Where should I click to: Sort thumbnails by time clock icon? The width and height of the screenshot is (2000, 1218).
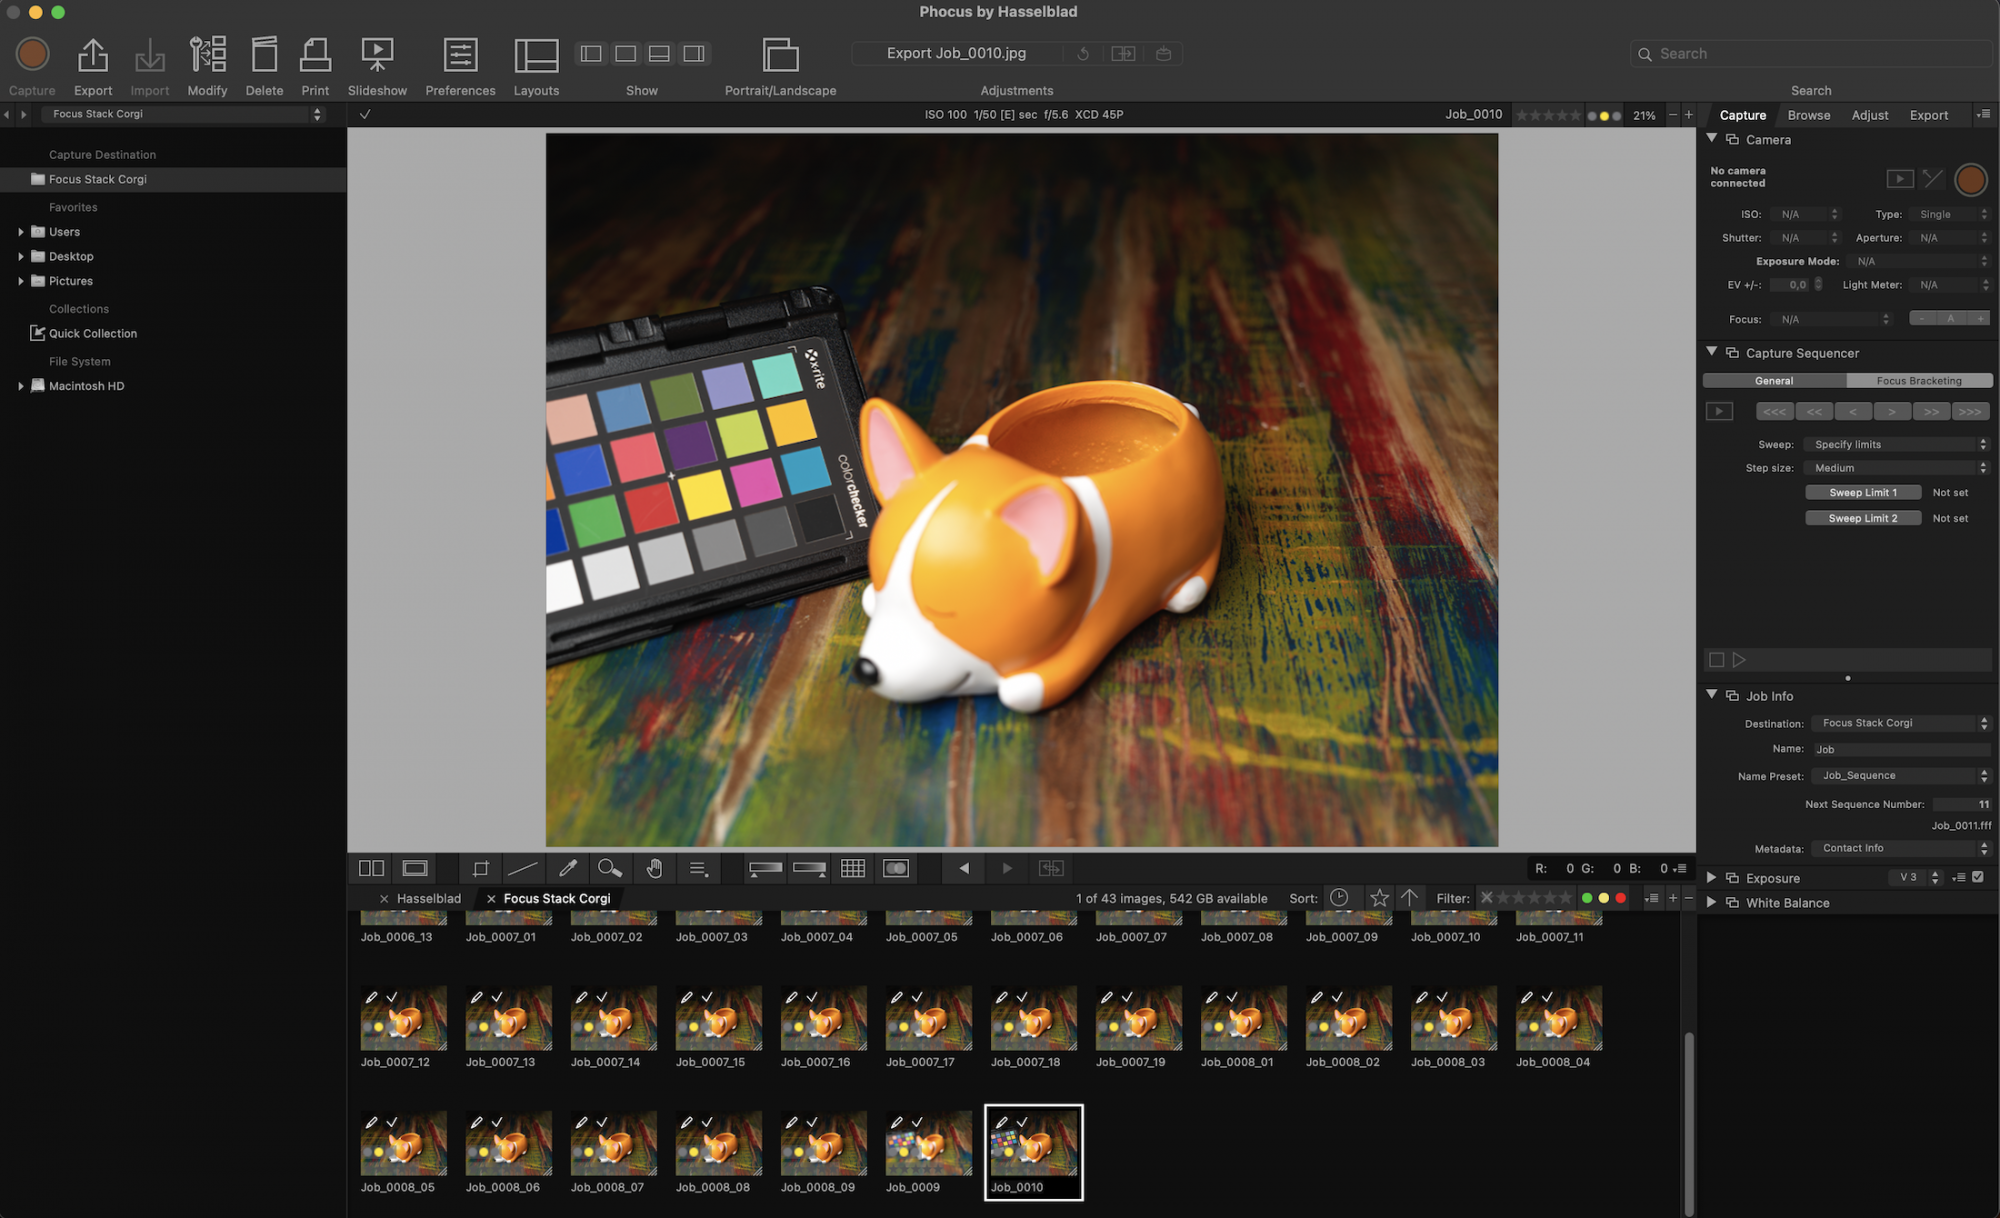(x=1339, y=898)
